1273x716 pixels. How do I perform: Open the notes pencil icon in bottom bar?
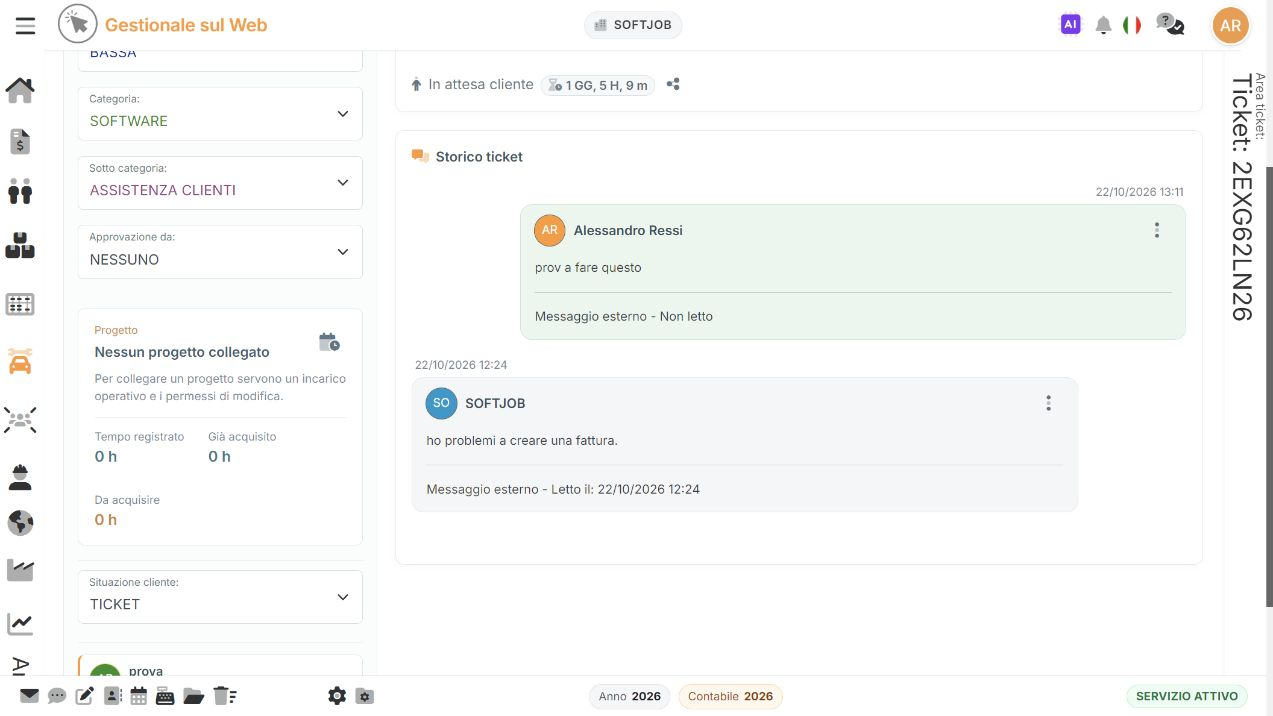85,696
